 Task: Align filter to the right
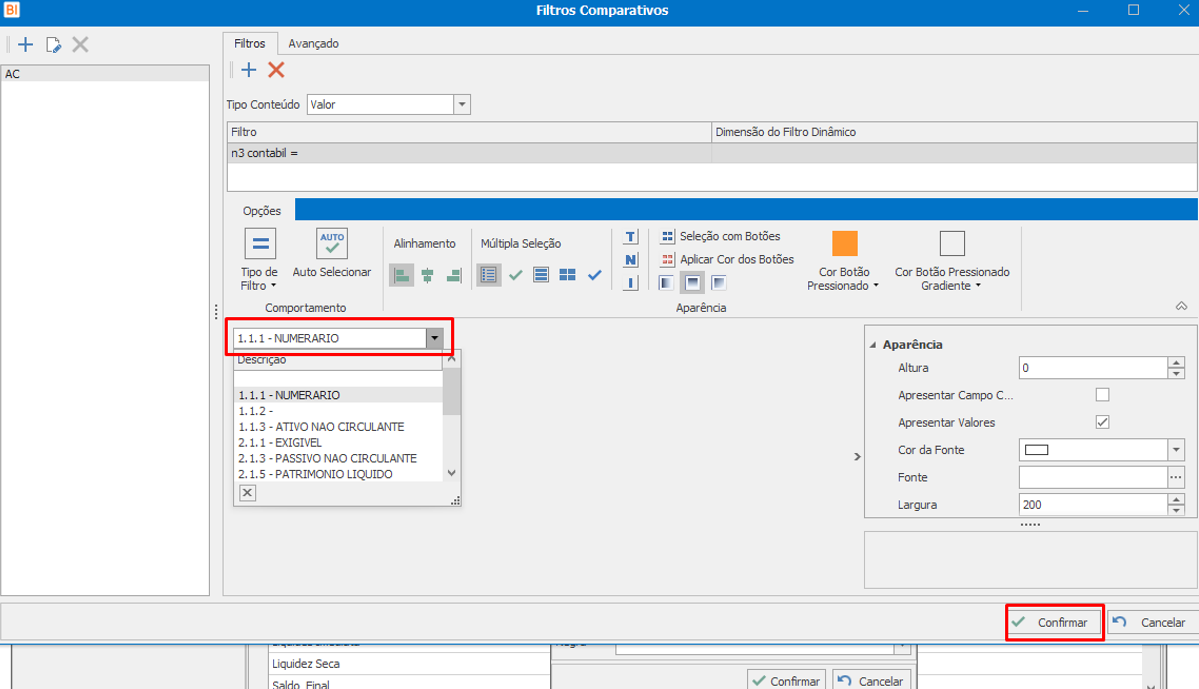[453, 275]
